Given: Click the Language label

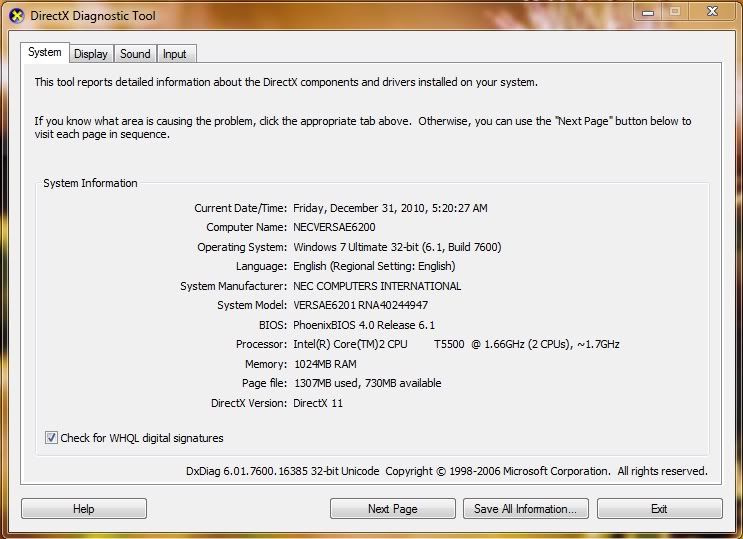Looking at the screenshot, I should [262, 266].
